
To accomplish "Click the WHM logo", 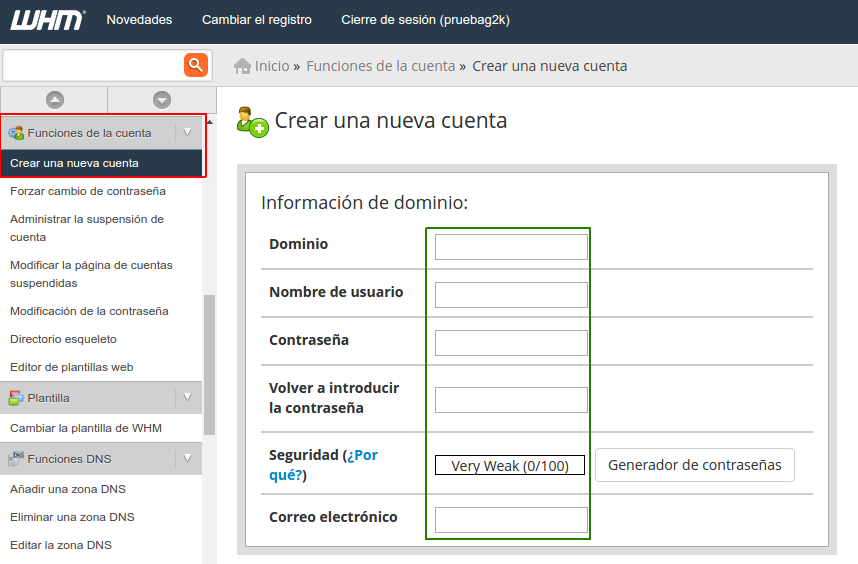I will pos(48,20).
